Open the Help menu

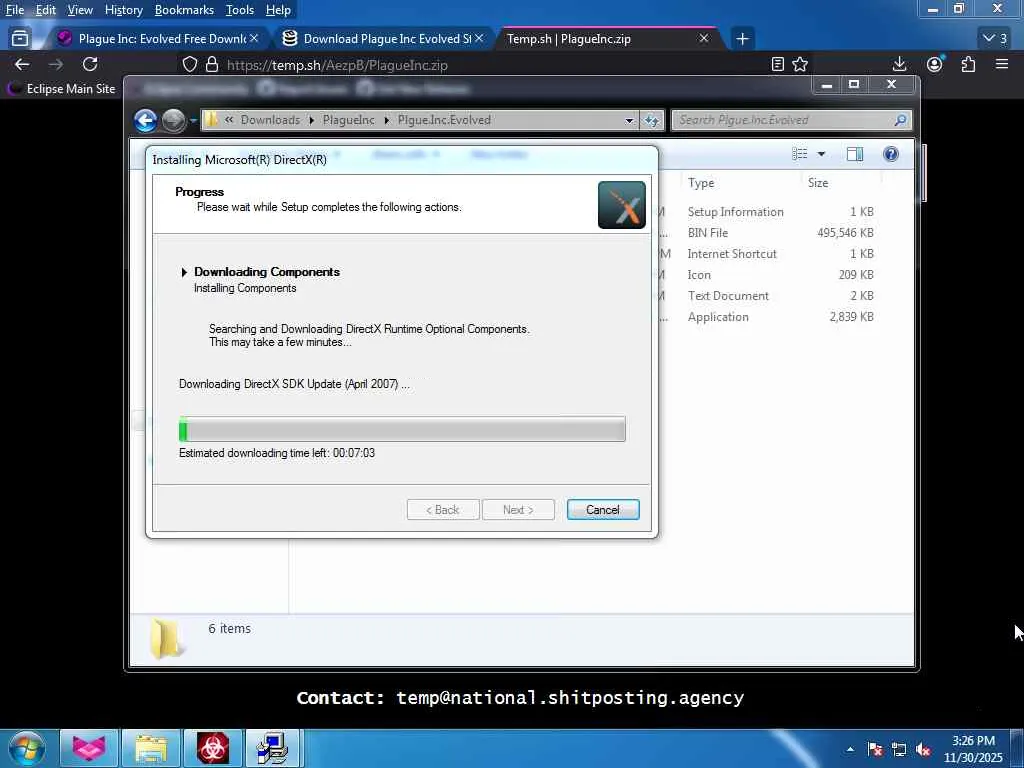[x=278, y=10]
